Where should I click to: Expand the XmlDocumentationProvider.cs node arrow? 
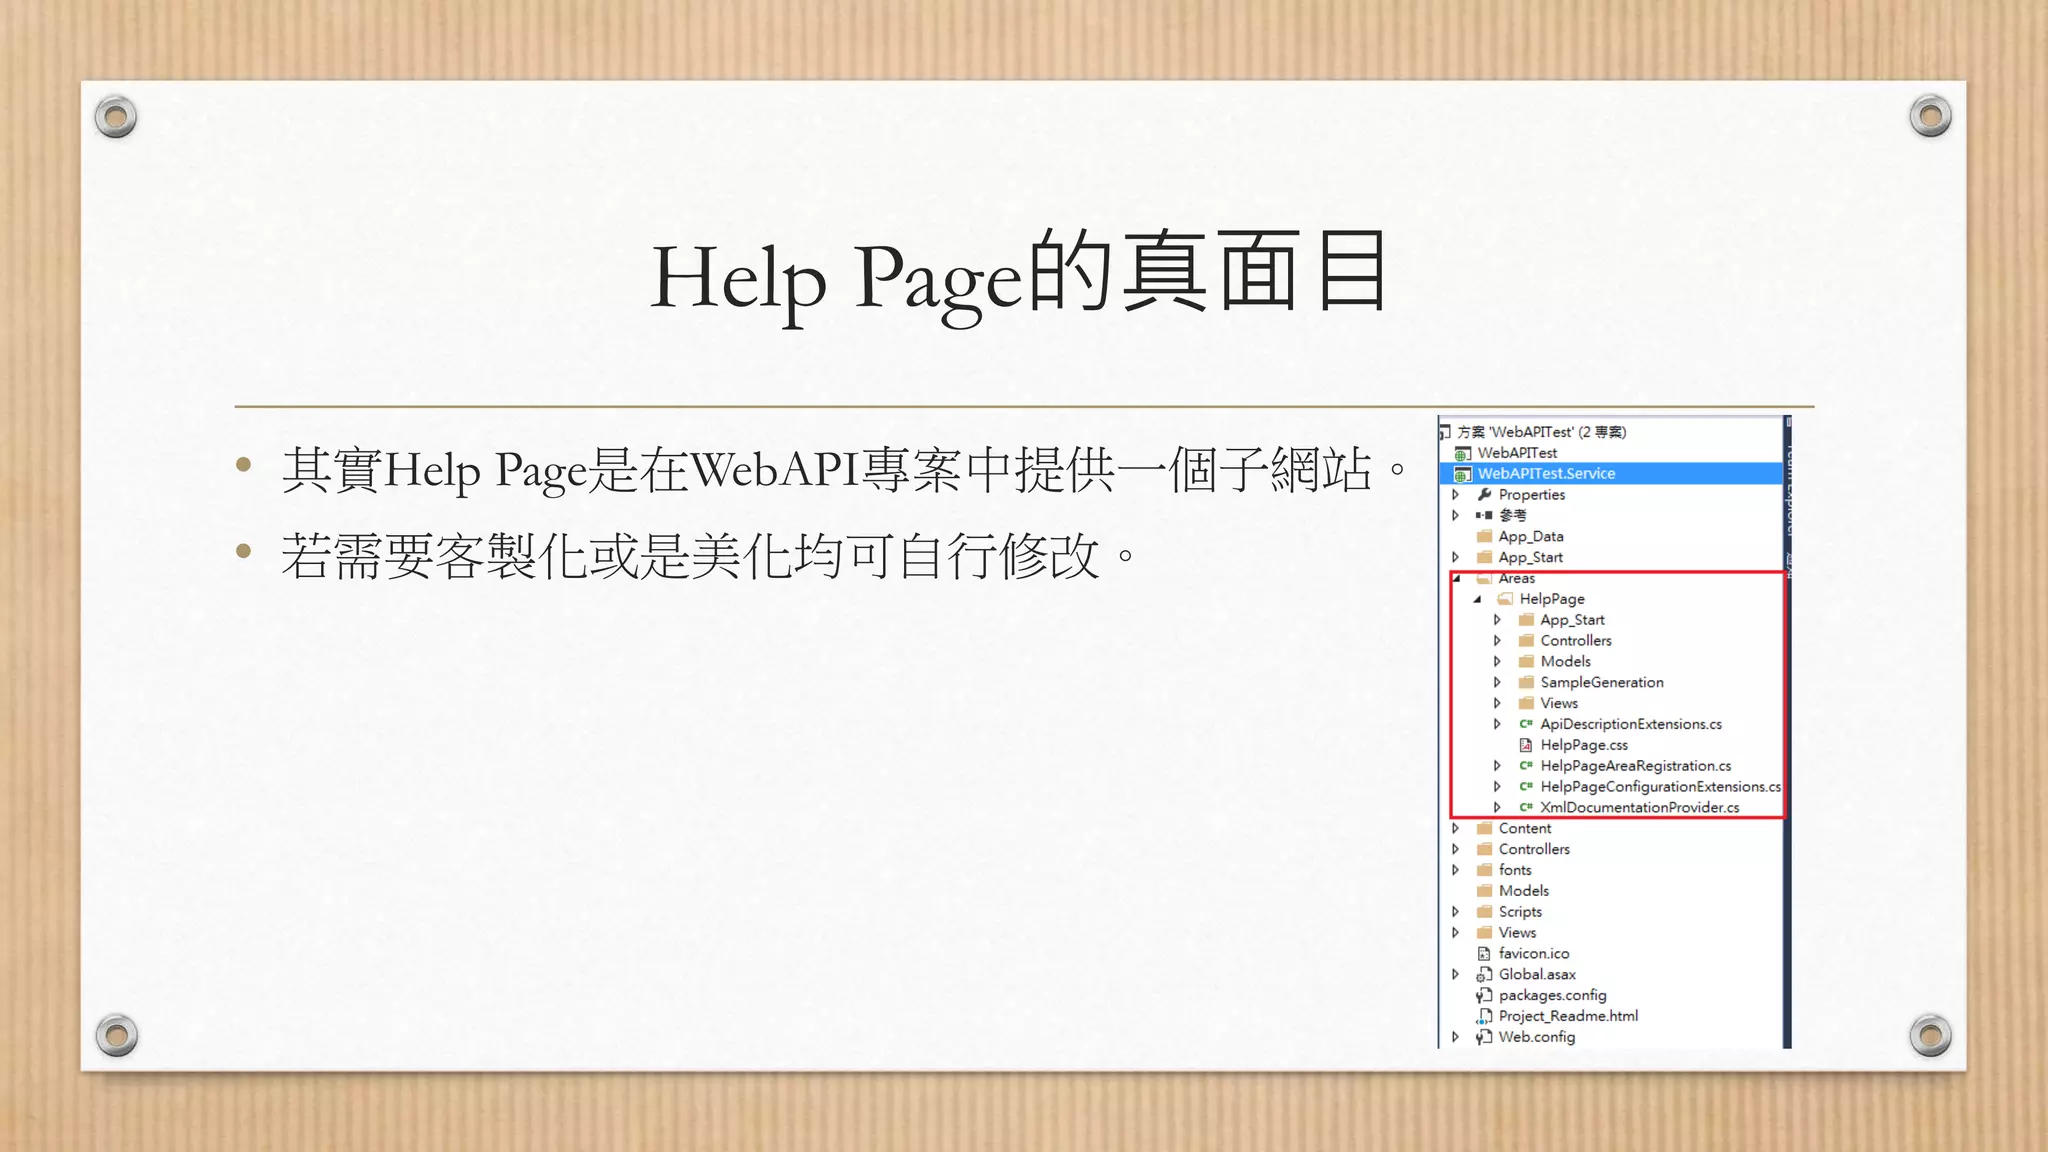pyautogui.click(x=1497, y=807)
